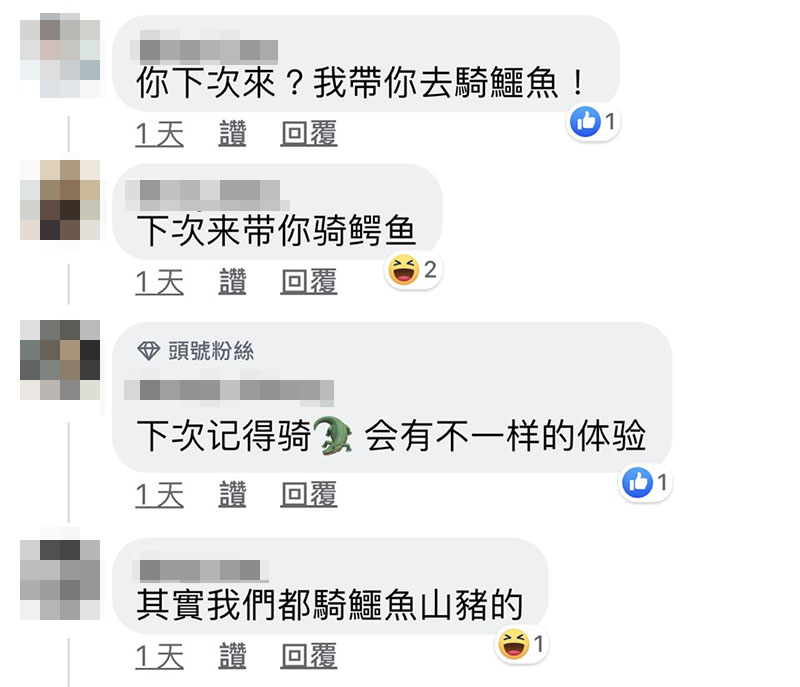Reply to the first comment via 回覆

[309, 134]
